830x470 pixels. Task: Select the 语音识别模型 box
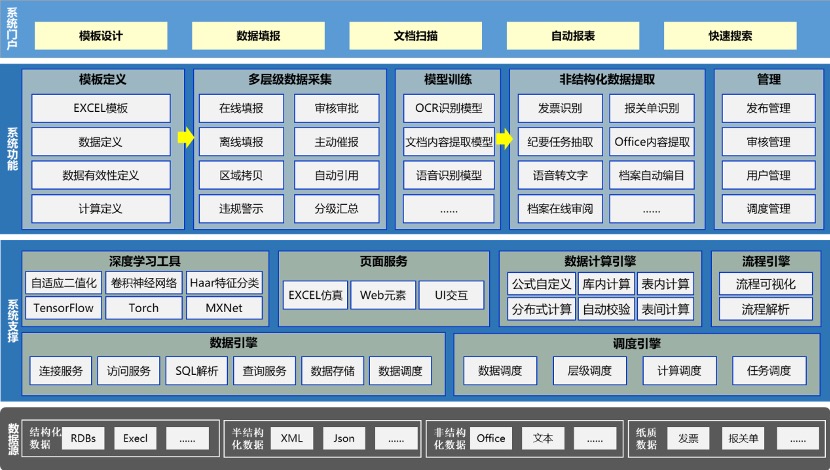pos(449,175)
